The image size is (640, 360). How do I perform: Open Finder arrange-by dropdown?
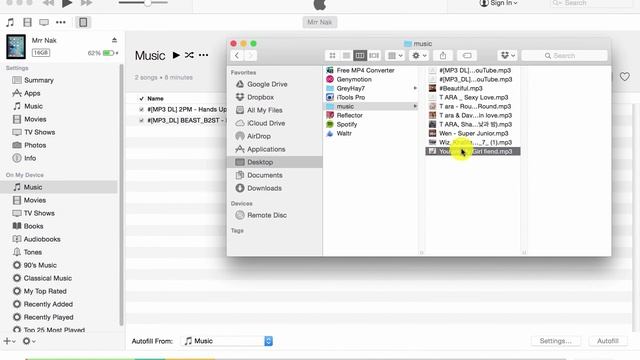(x=395, y=56)
